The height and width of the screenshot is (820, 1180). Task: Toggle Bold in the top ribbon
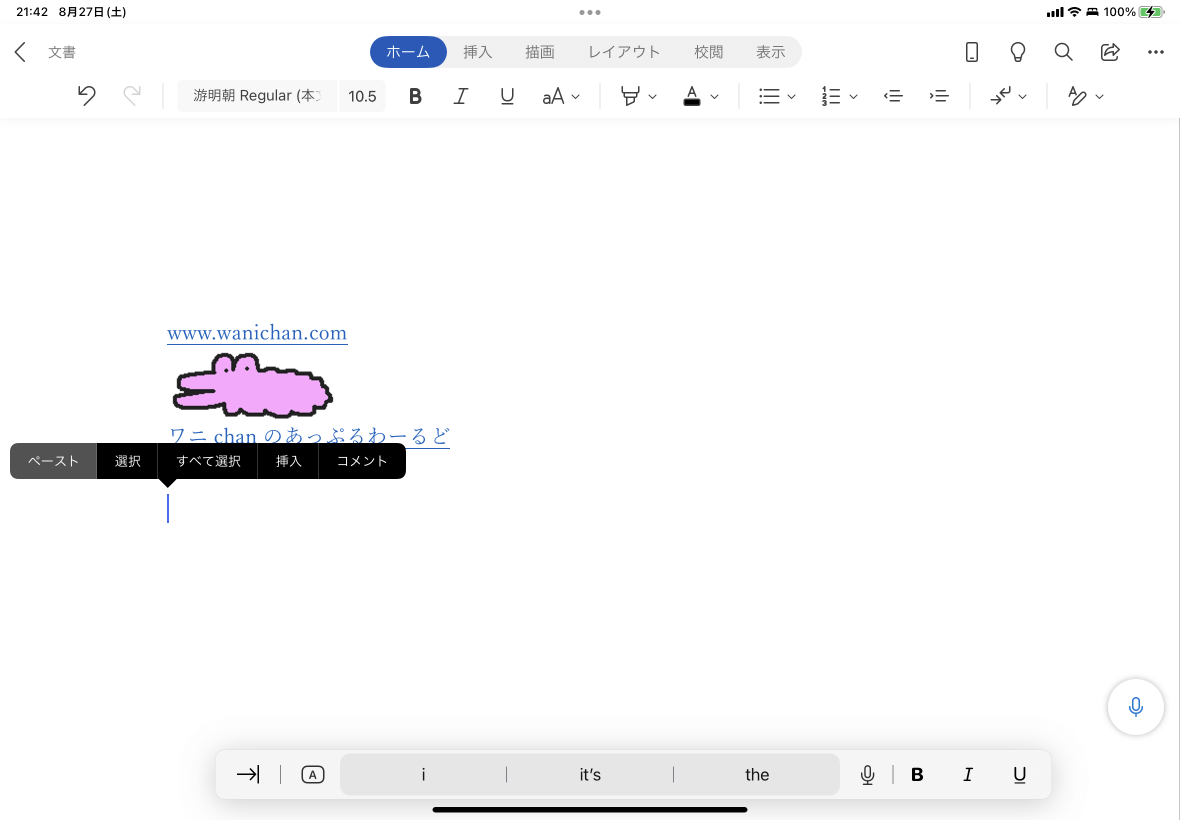point(415,96)
